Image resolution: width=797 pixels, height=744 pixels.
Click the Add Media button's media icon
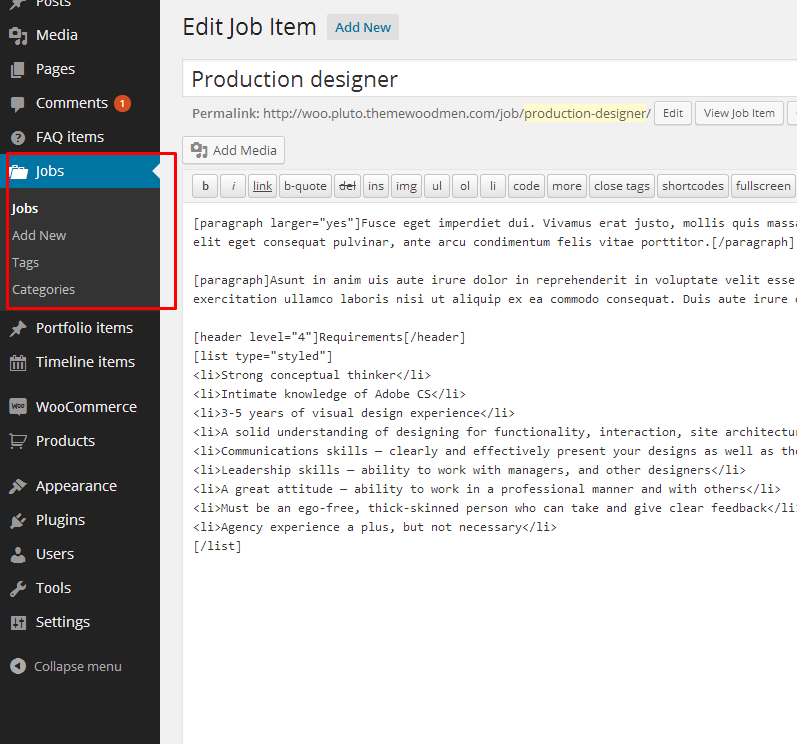[x=199, y=150]
